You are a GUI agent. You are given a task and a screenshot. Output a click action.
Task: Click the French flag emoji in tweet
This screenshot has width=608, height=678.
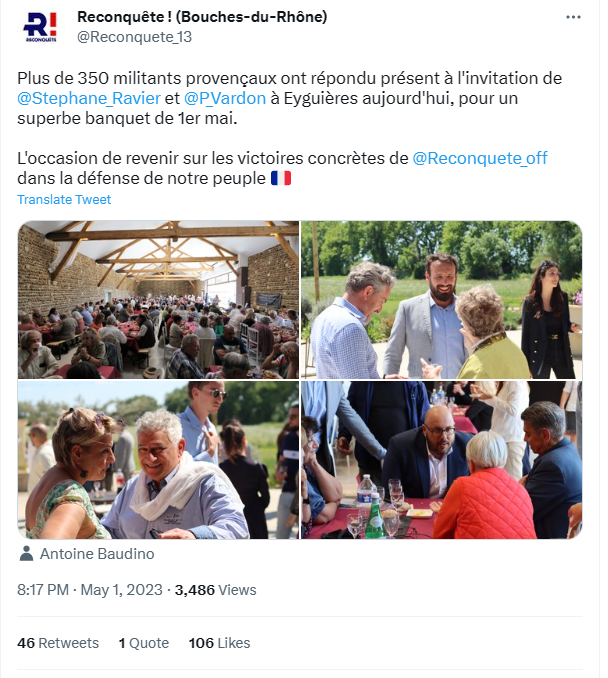coord(281,178)
